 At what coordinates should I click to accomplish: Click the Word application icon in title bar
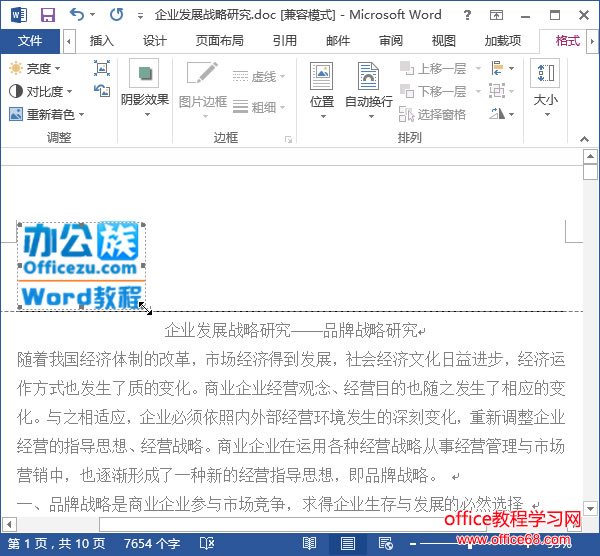[x=19, y=15]
